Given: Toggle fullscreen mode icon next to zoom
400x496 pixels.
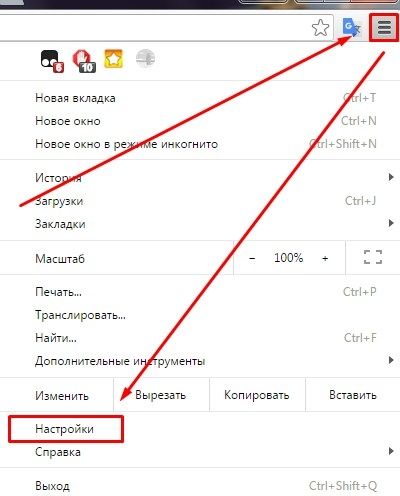Looking at the screenshot, I should (x=373, y=257).
